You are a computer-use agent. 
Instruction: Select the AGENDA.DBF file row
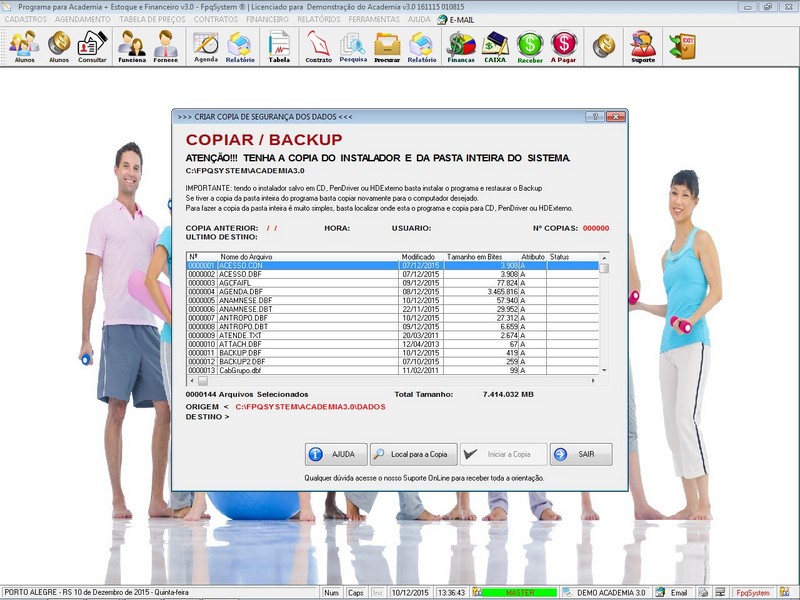click(x=392, y=291)
